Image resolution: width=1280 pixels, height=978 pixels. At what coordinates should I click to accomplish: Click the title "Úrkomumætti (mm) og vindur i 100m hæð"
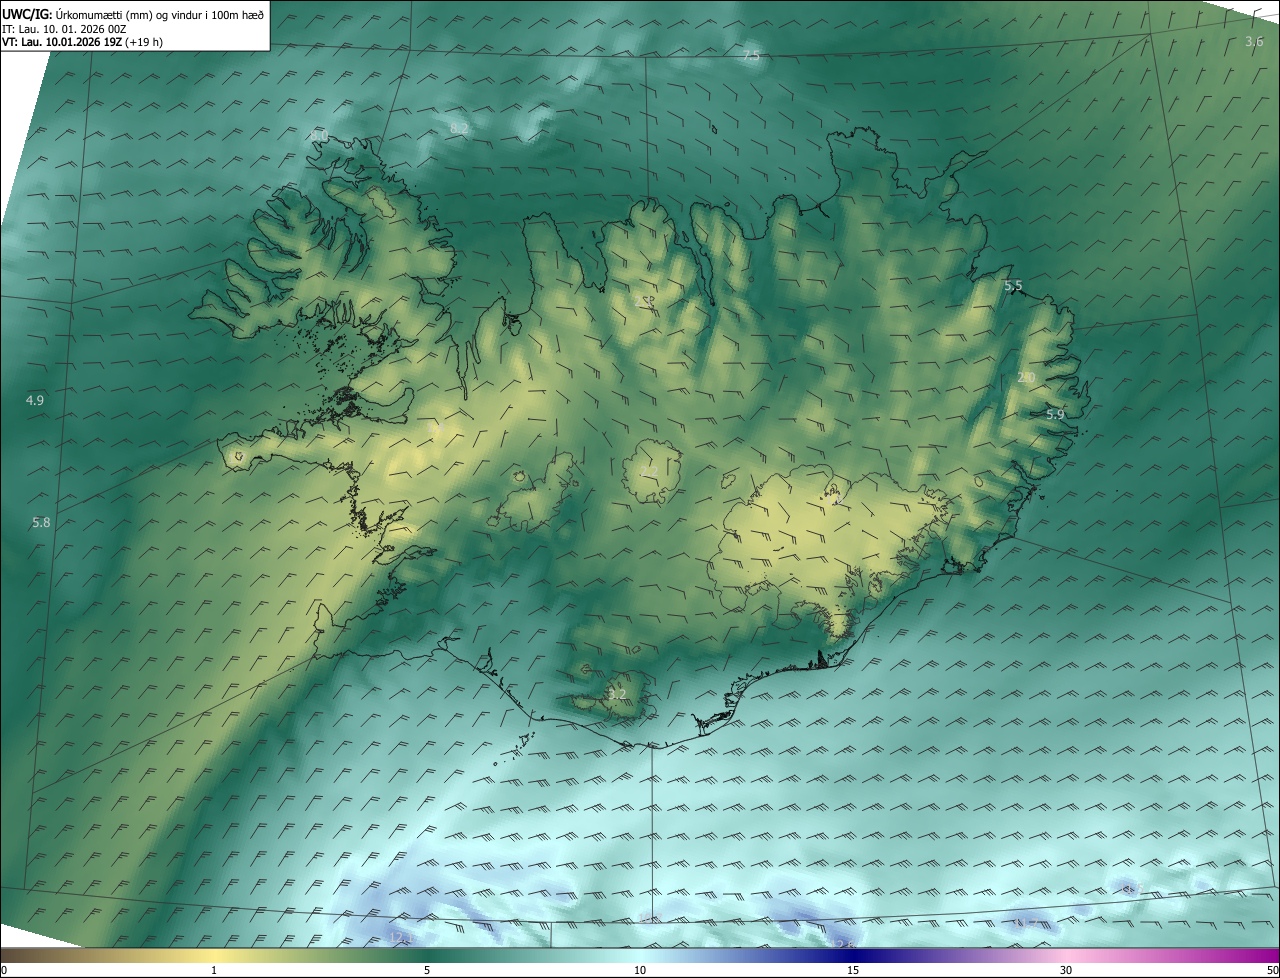(160, 14)
